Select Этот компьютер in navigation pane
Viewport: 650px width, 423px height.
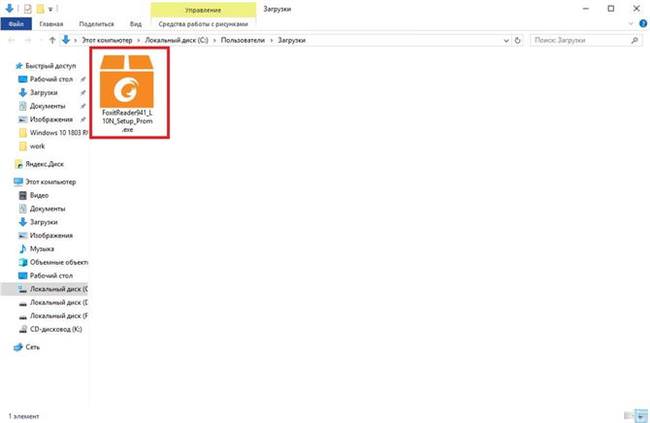pyautogui.click(x=51, y=182)
